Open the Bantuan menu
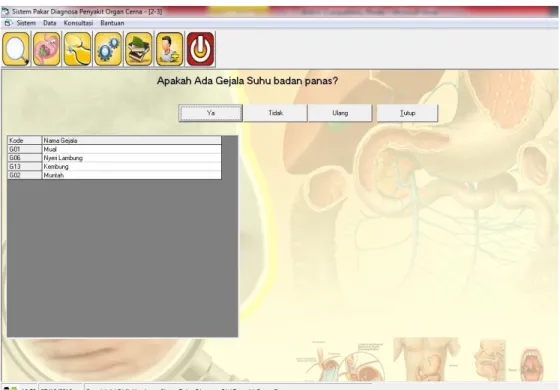Image resolution: width=560 pixels, height=390 pixels. coord(112,23)
